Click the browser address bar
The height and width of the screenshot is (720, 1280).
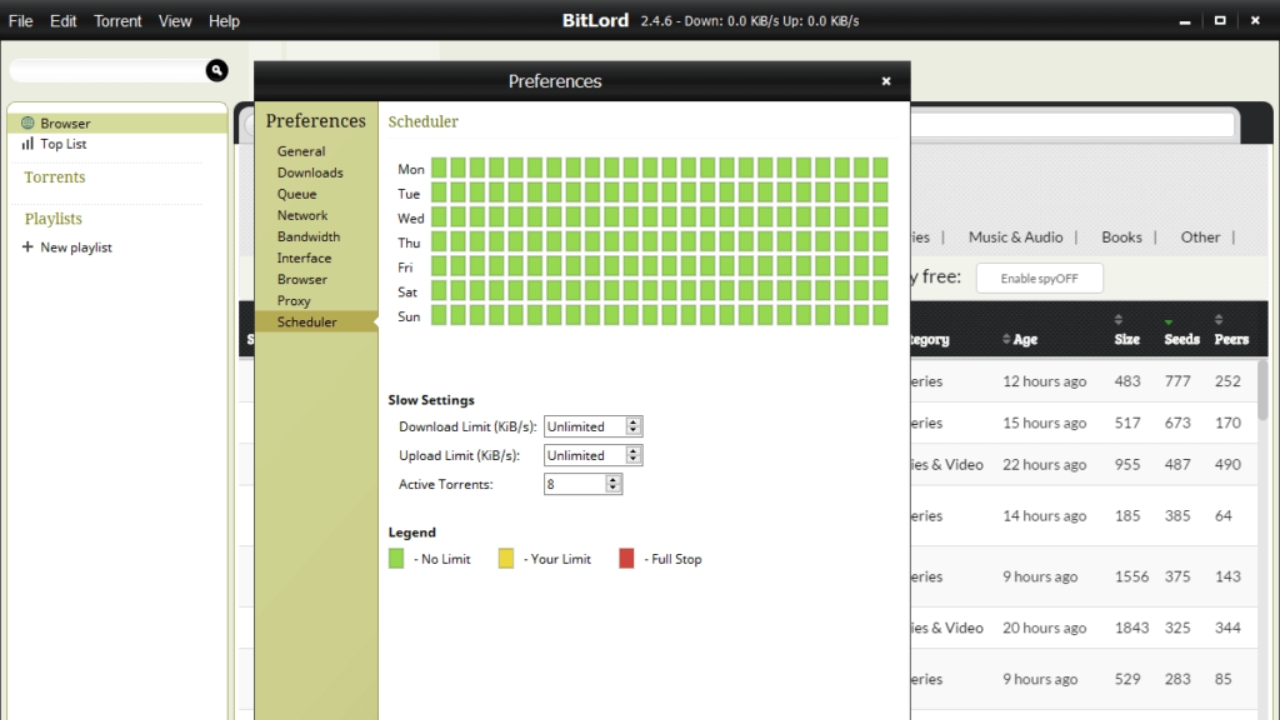(x=1072, y=125)
